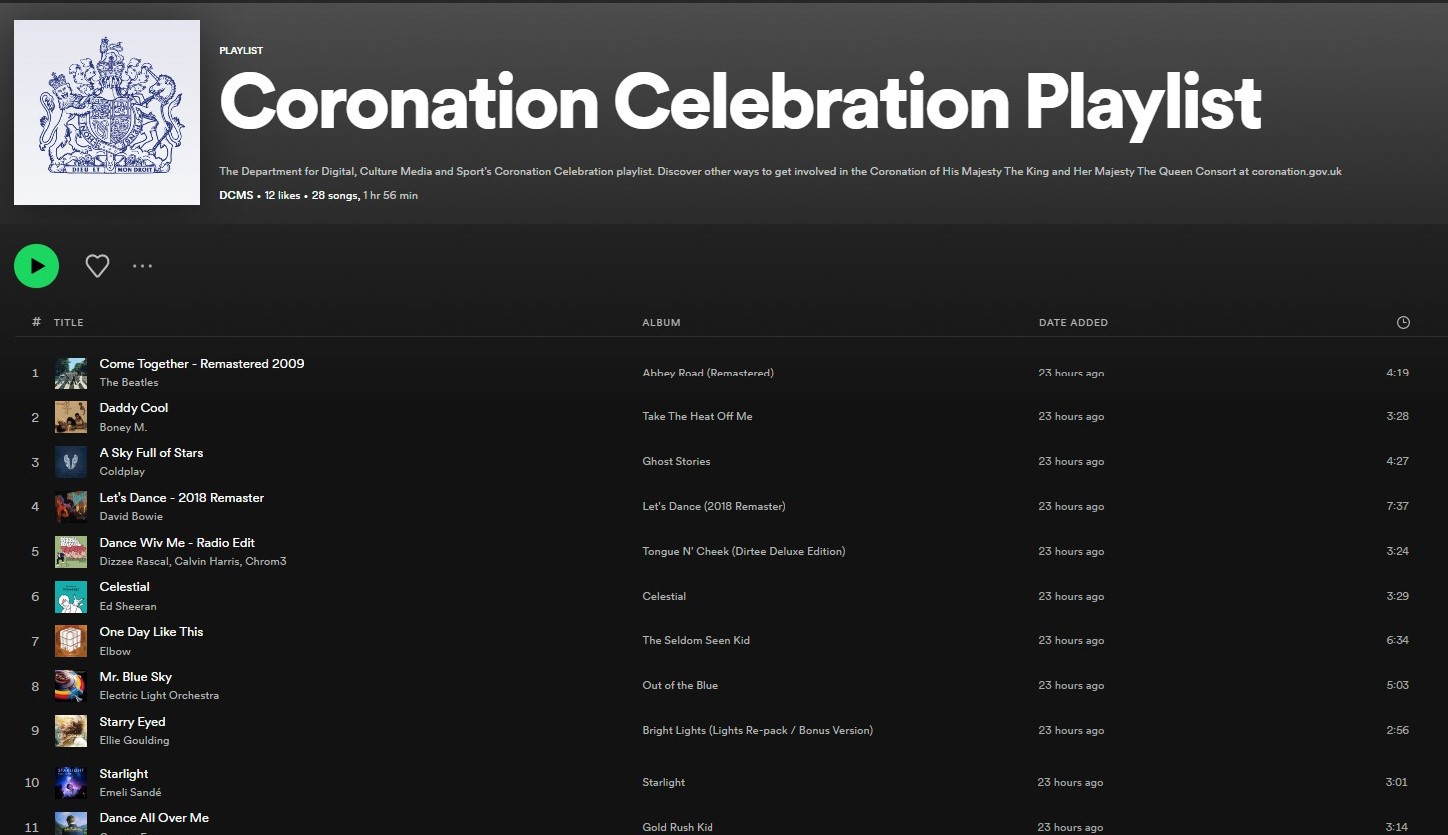
Task: Open album Bright Lights (Lights Re-pack / Bonus Version)
Action: [x=758, y=730]
